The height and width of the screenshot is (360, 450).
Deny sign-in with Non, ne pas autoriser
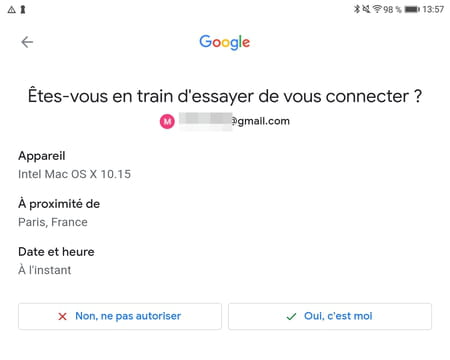click(x=120, y=316)
